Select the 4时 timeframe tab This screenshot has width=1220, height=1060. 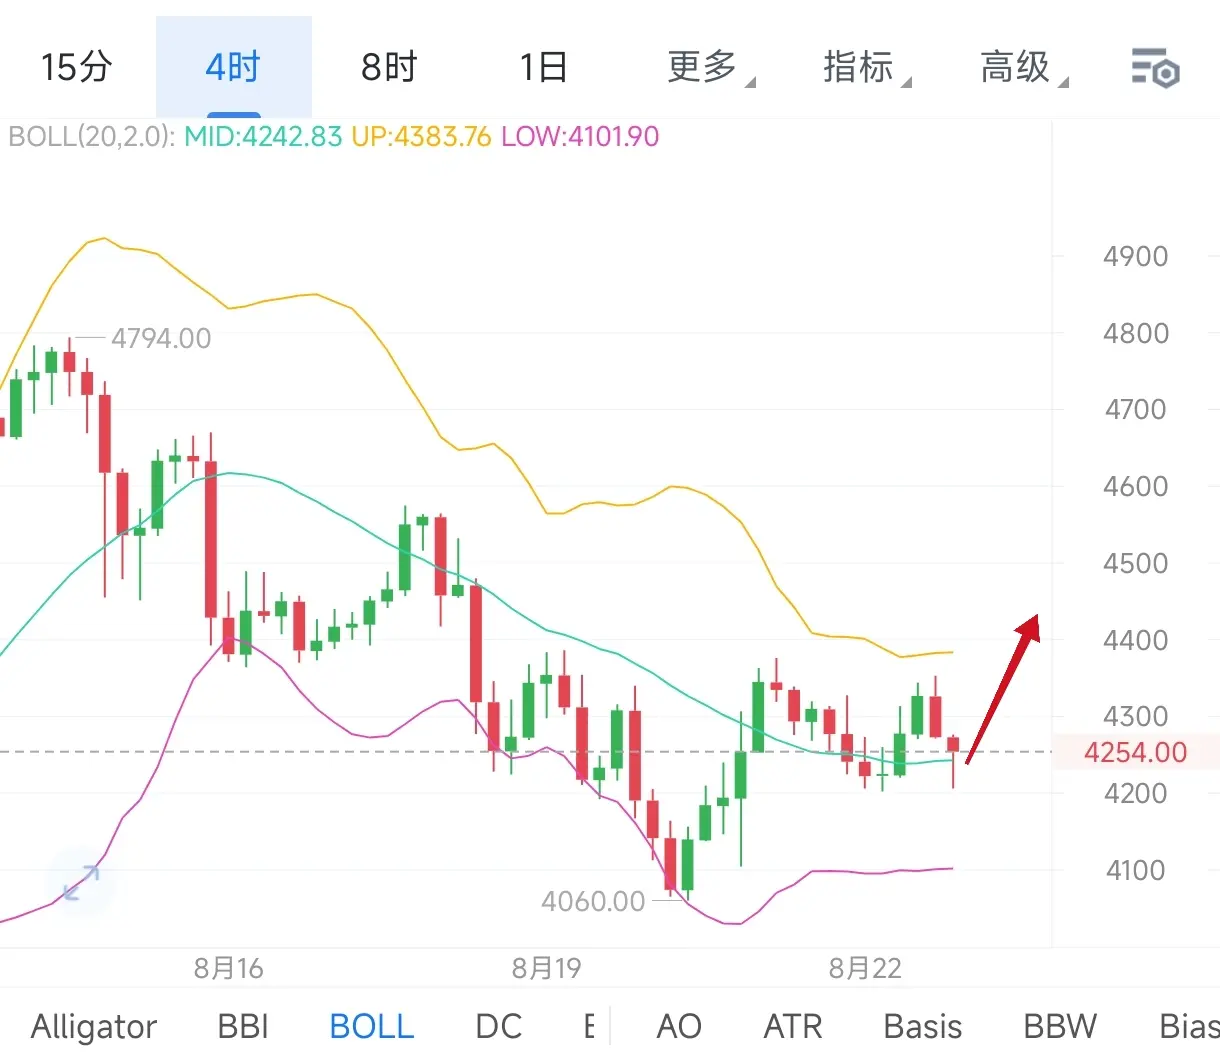click(233, 67)
